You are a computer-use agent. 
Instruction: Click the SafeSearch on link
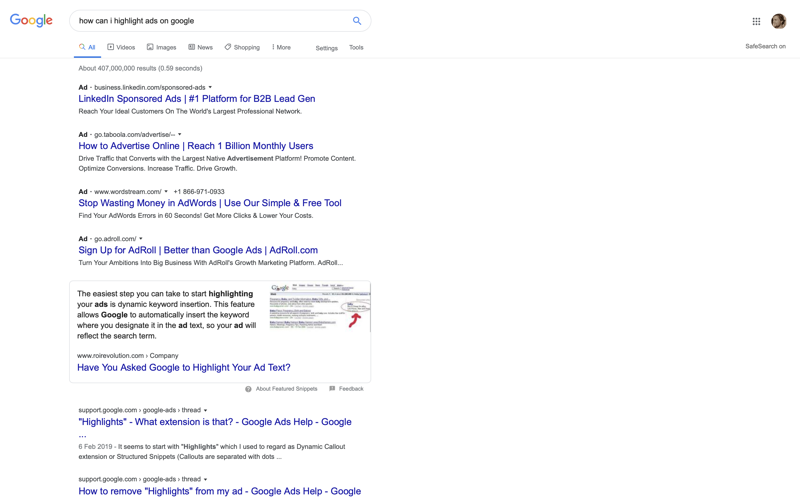[765, 46]
